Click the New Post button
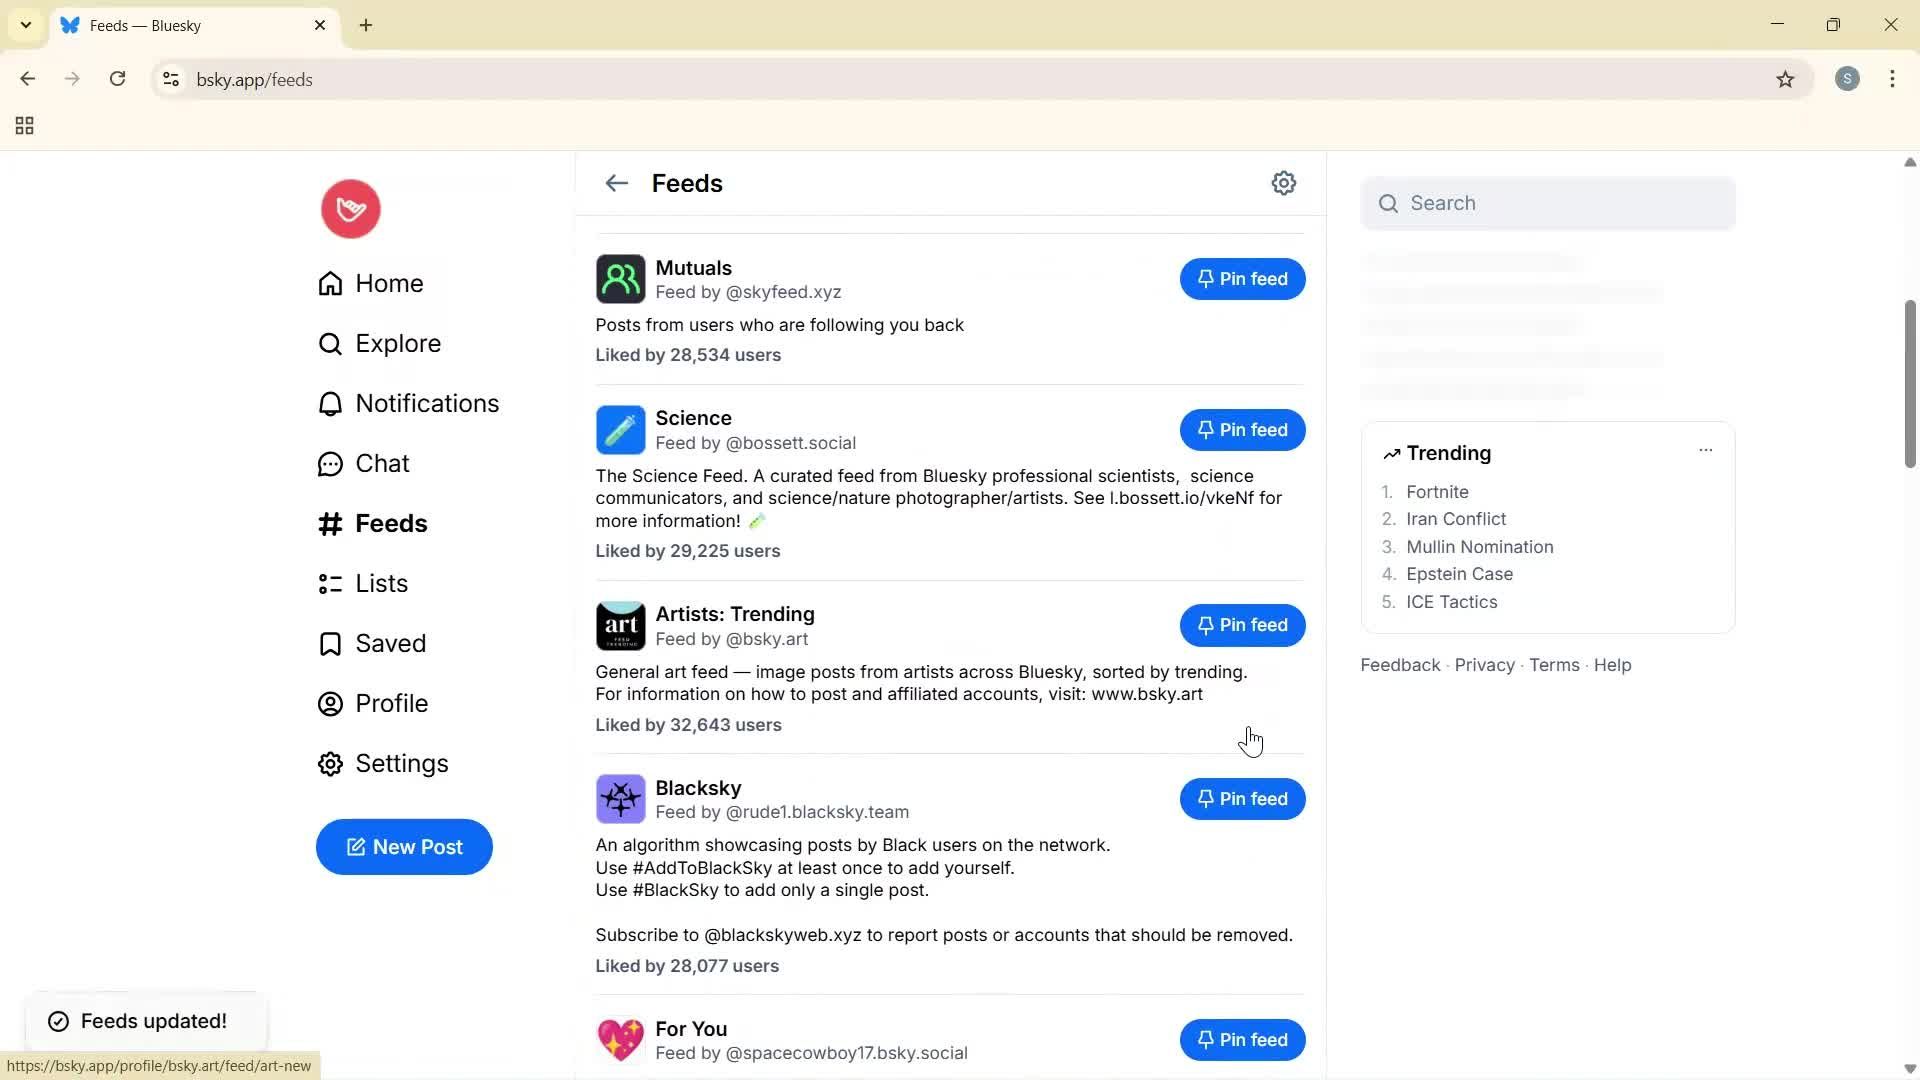 pos(404,847)
